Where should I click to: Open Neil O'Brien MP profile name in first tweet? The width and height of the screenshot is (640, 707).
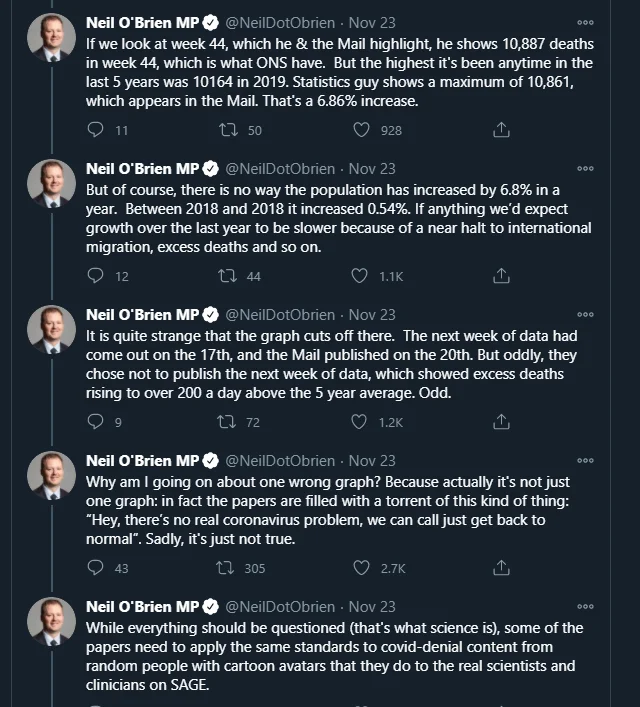tap(143, 23)
